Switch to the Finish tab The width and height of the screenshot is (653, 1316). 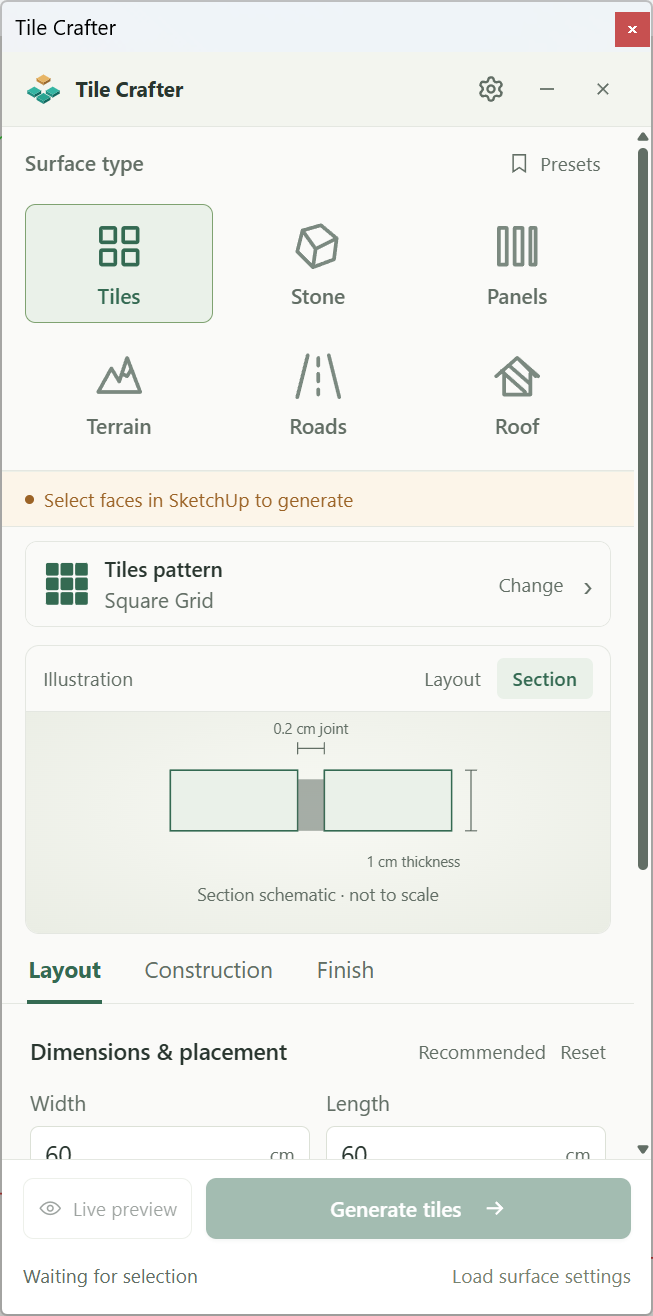click(345, 970)
